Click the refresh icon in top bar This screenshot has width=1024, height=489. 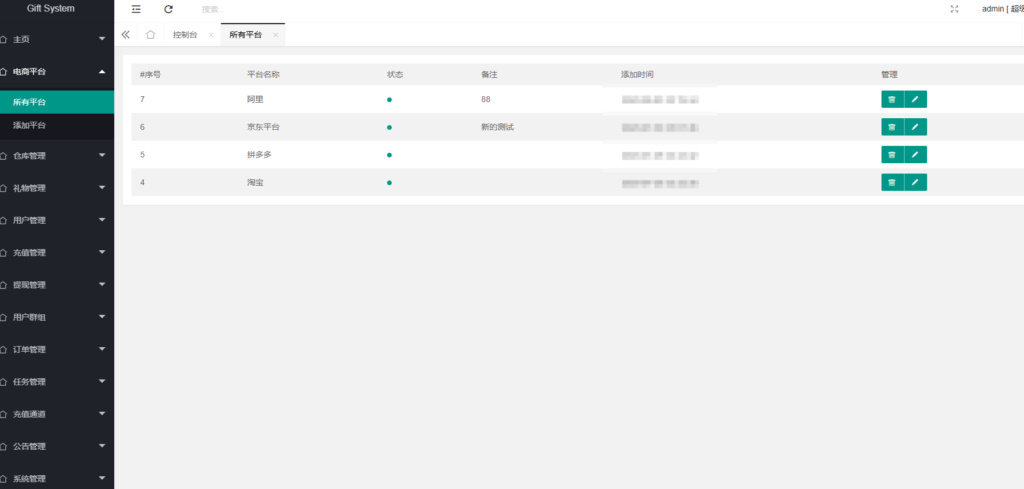168,9
